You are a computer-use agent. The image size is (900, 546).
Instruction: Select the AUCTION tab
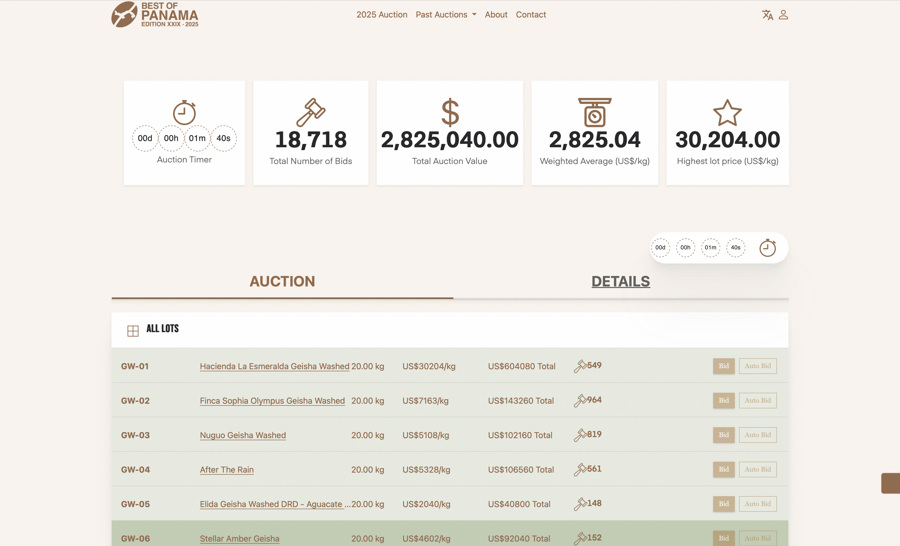coord(282,282)
